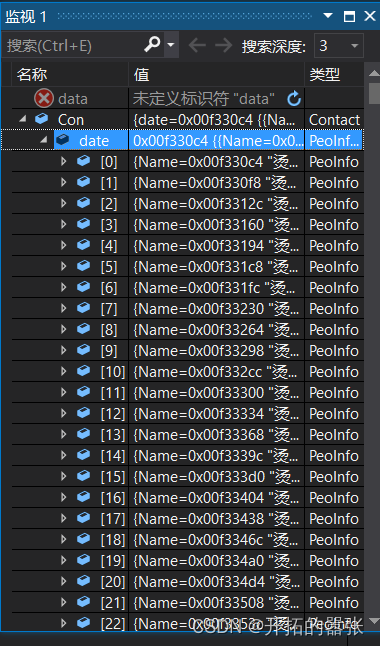The image size is (380, 646).
Task: Expand array element [2]
Action: [63, 203]
